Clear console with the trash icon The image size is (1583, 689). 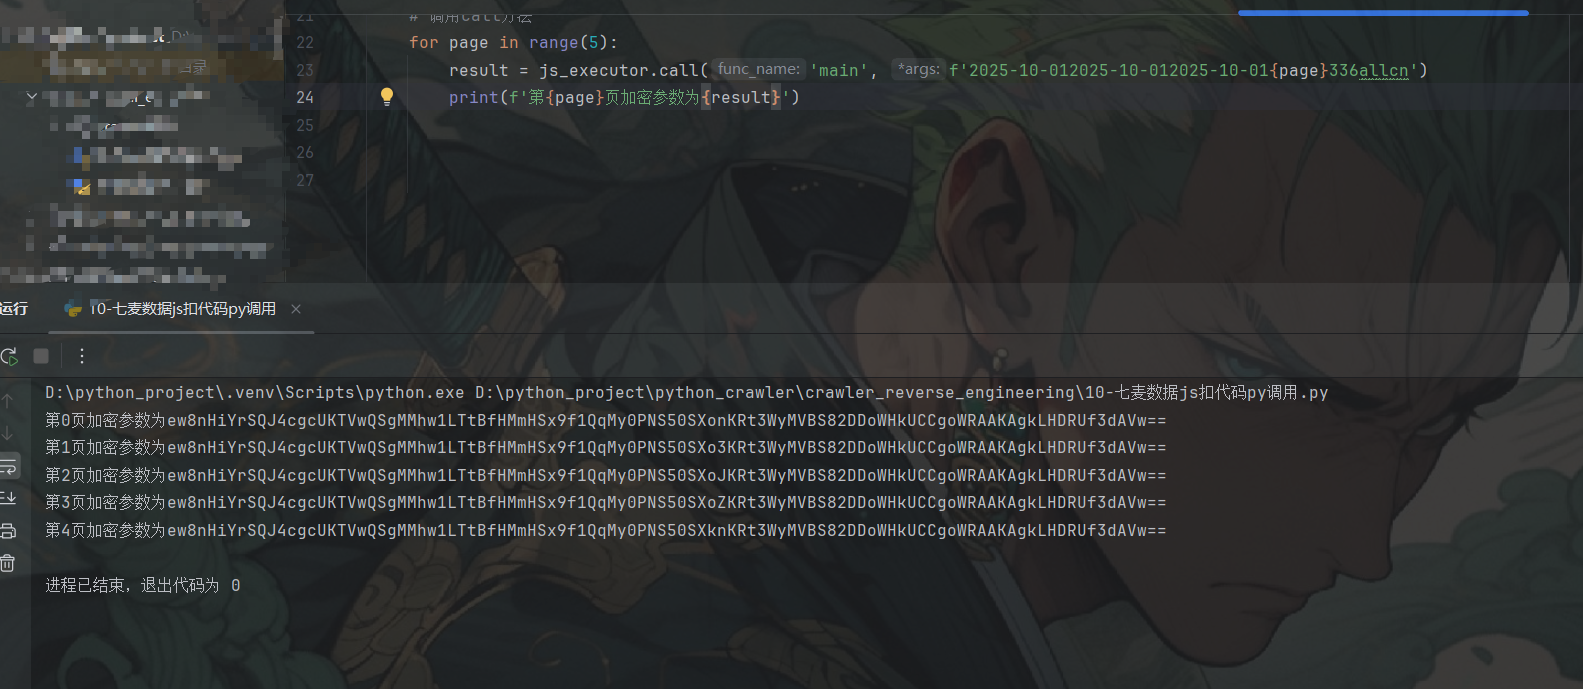tap(8, 563)
